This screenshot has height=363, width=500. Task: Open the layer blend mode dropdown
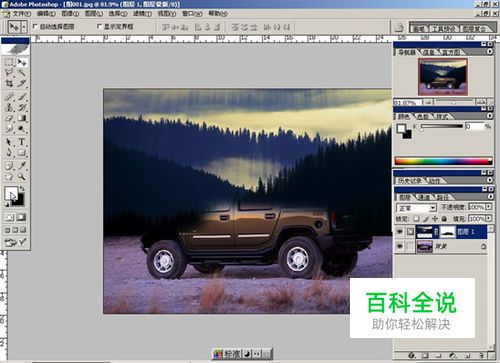tap(416, 208)
